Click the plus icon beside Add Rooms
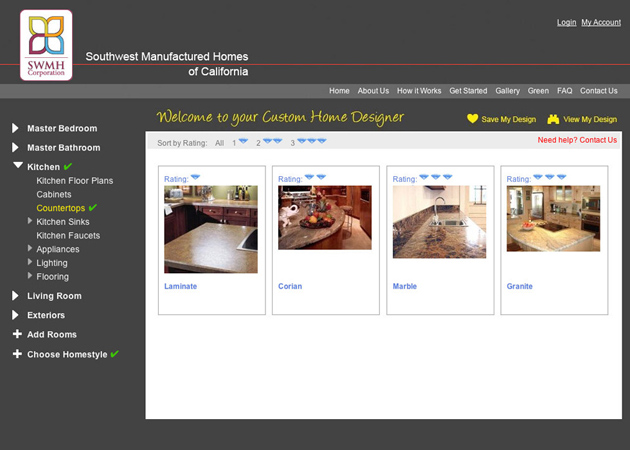 (17, 334)
